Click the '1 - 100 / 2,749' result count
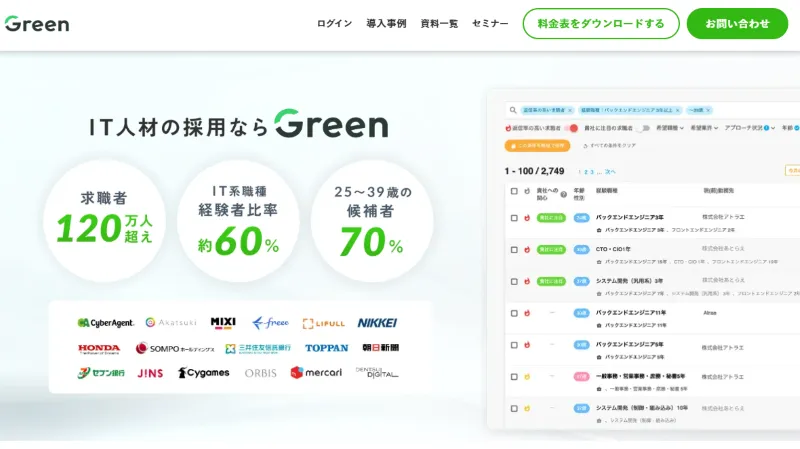Screen dimensions: 800x449 click(534, 171)
